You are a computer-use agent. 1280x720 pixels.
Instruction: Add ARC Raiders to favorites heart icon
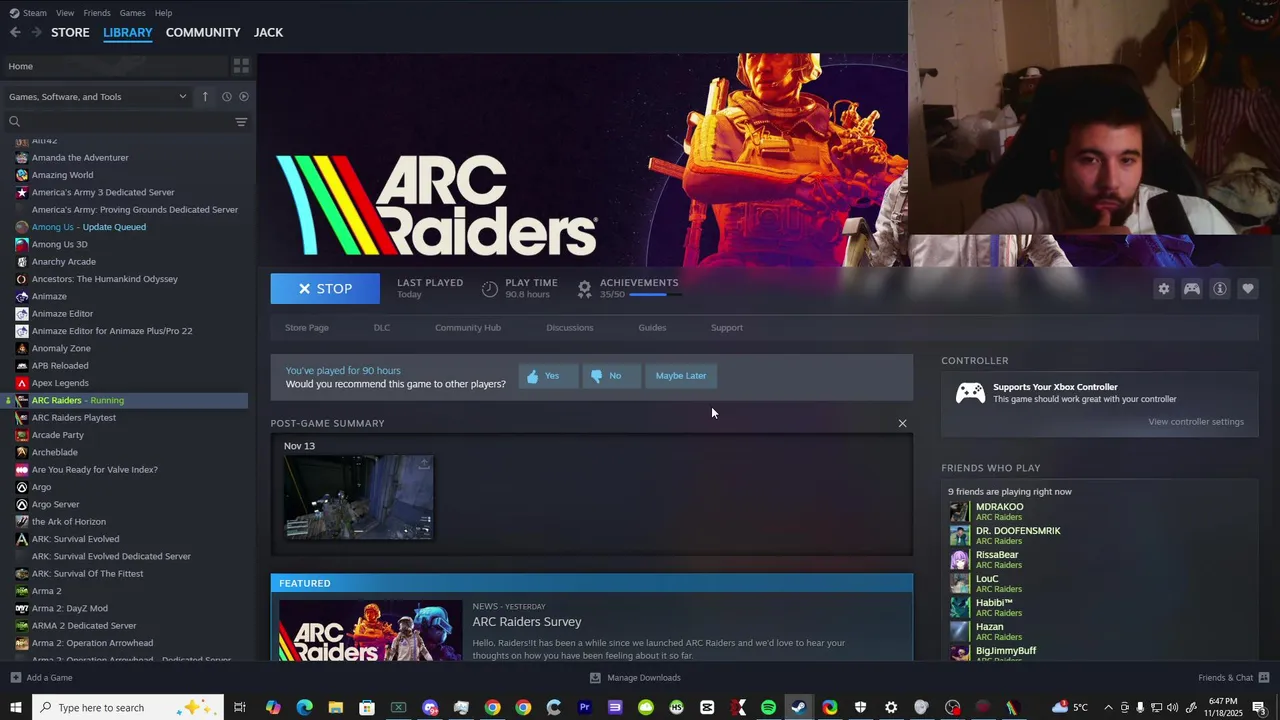[1248, 289]
